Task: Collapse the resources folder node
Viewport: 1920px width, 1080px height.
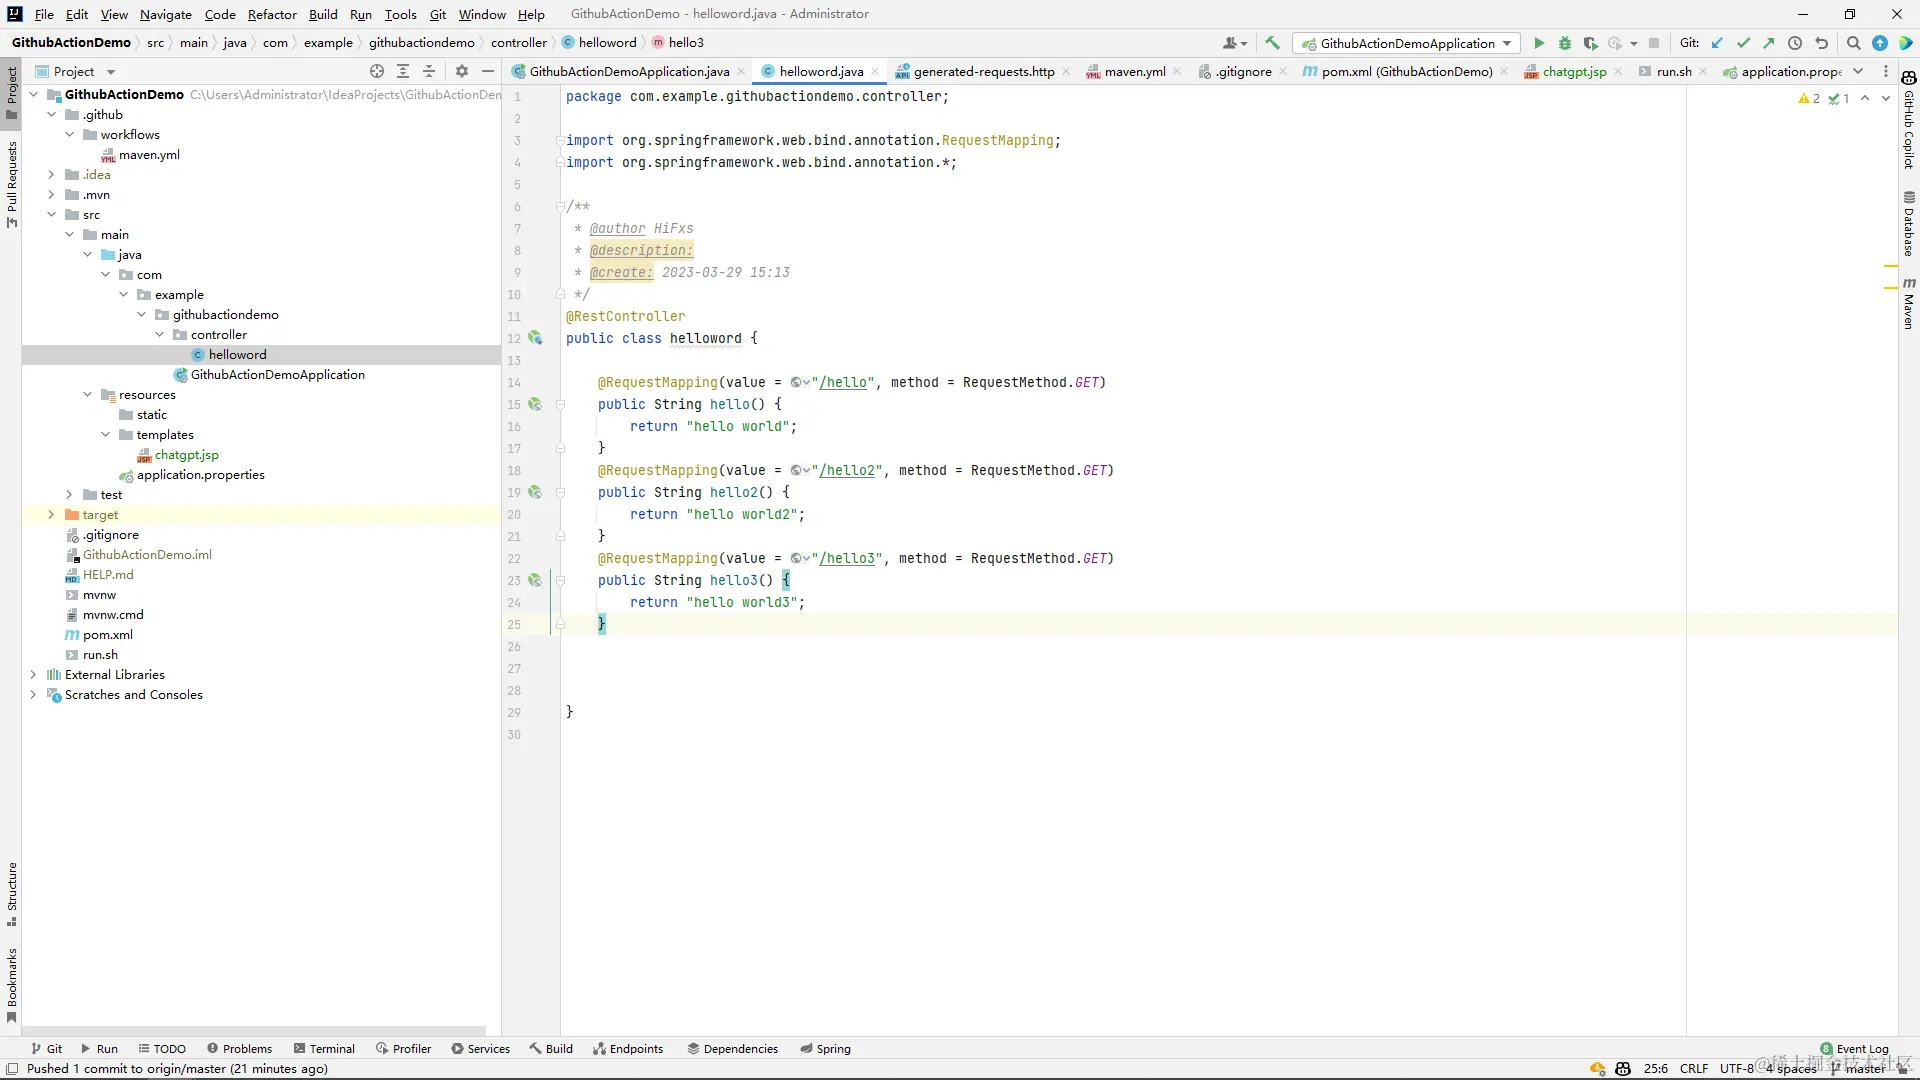Action: click(x=87, y=395)
